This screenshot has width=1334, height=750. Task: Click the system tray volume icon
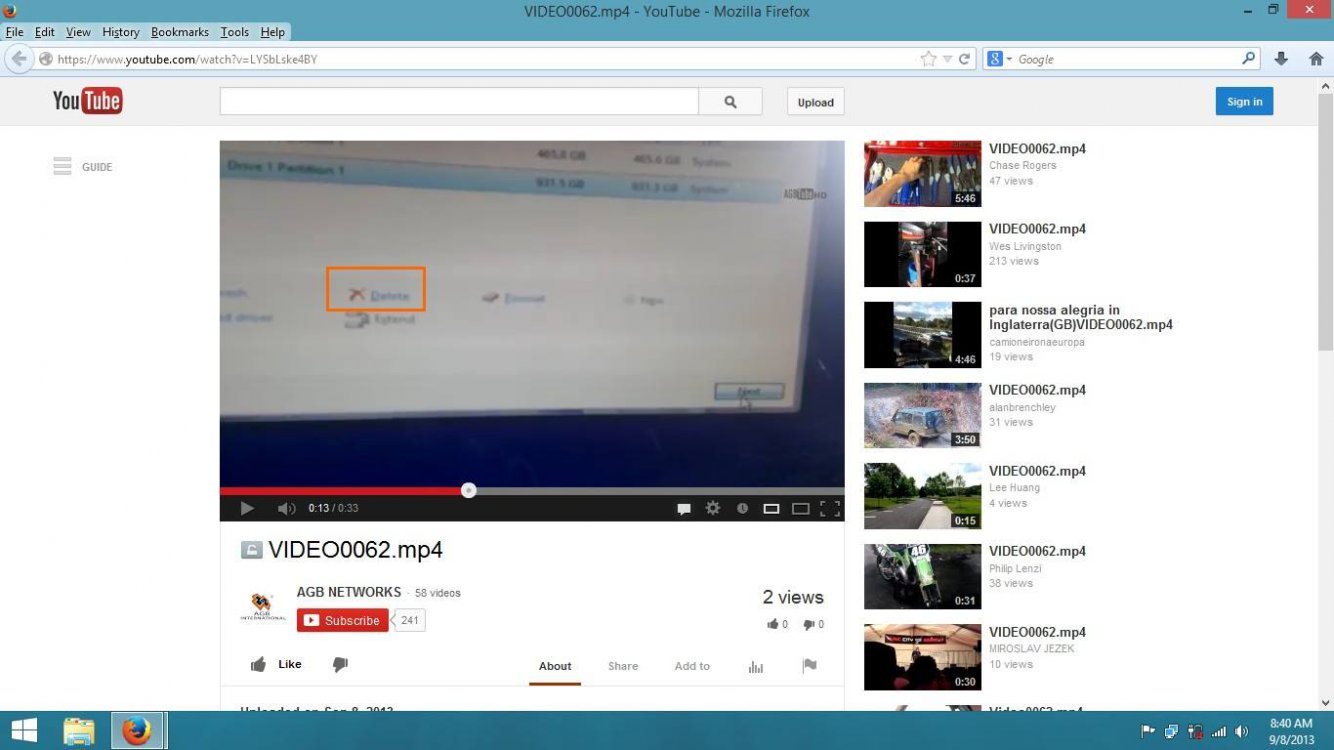coord(1241,731)
